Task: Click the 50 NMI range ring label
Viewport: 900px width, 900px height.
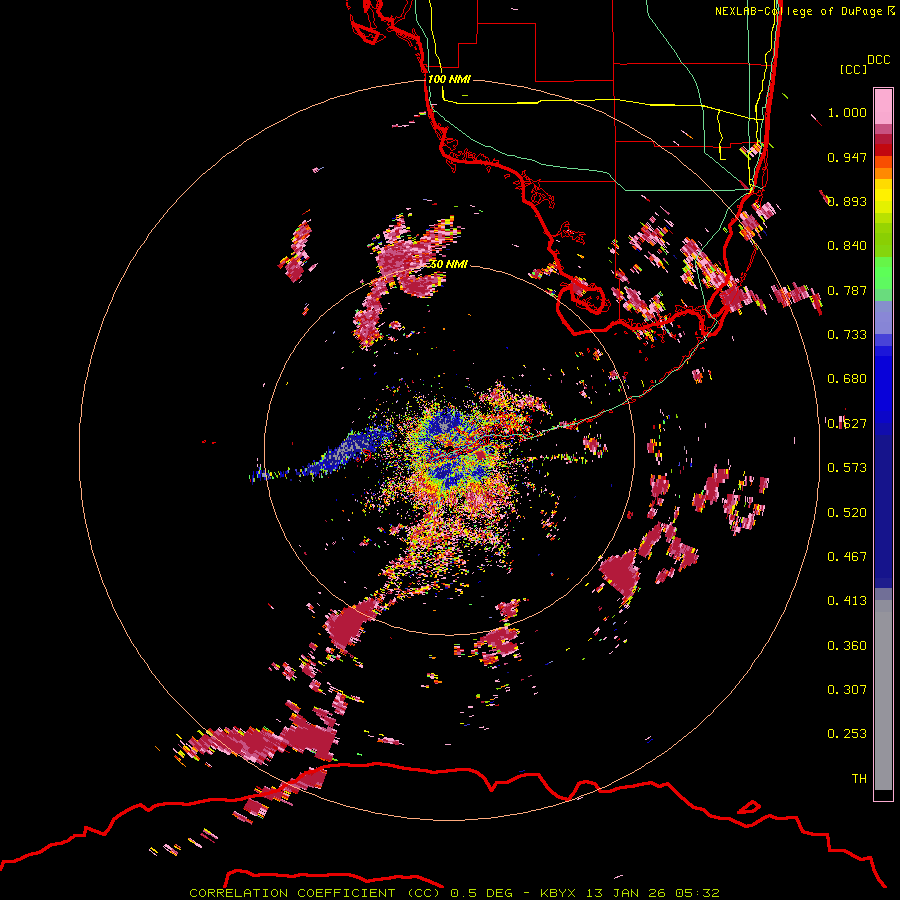Action: coord(448,264)
